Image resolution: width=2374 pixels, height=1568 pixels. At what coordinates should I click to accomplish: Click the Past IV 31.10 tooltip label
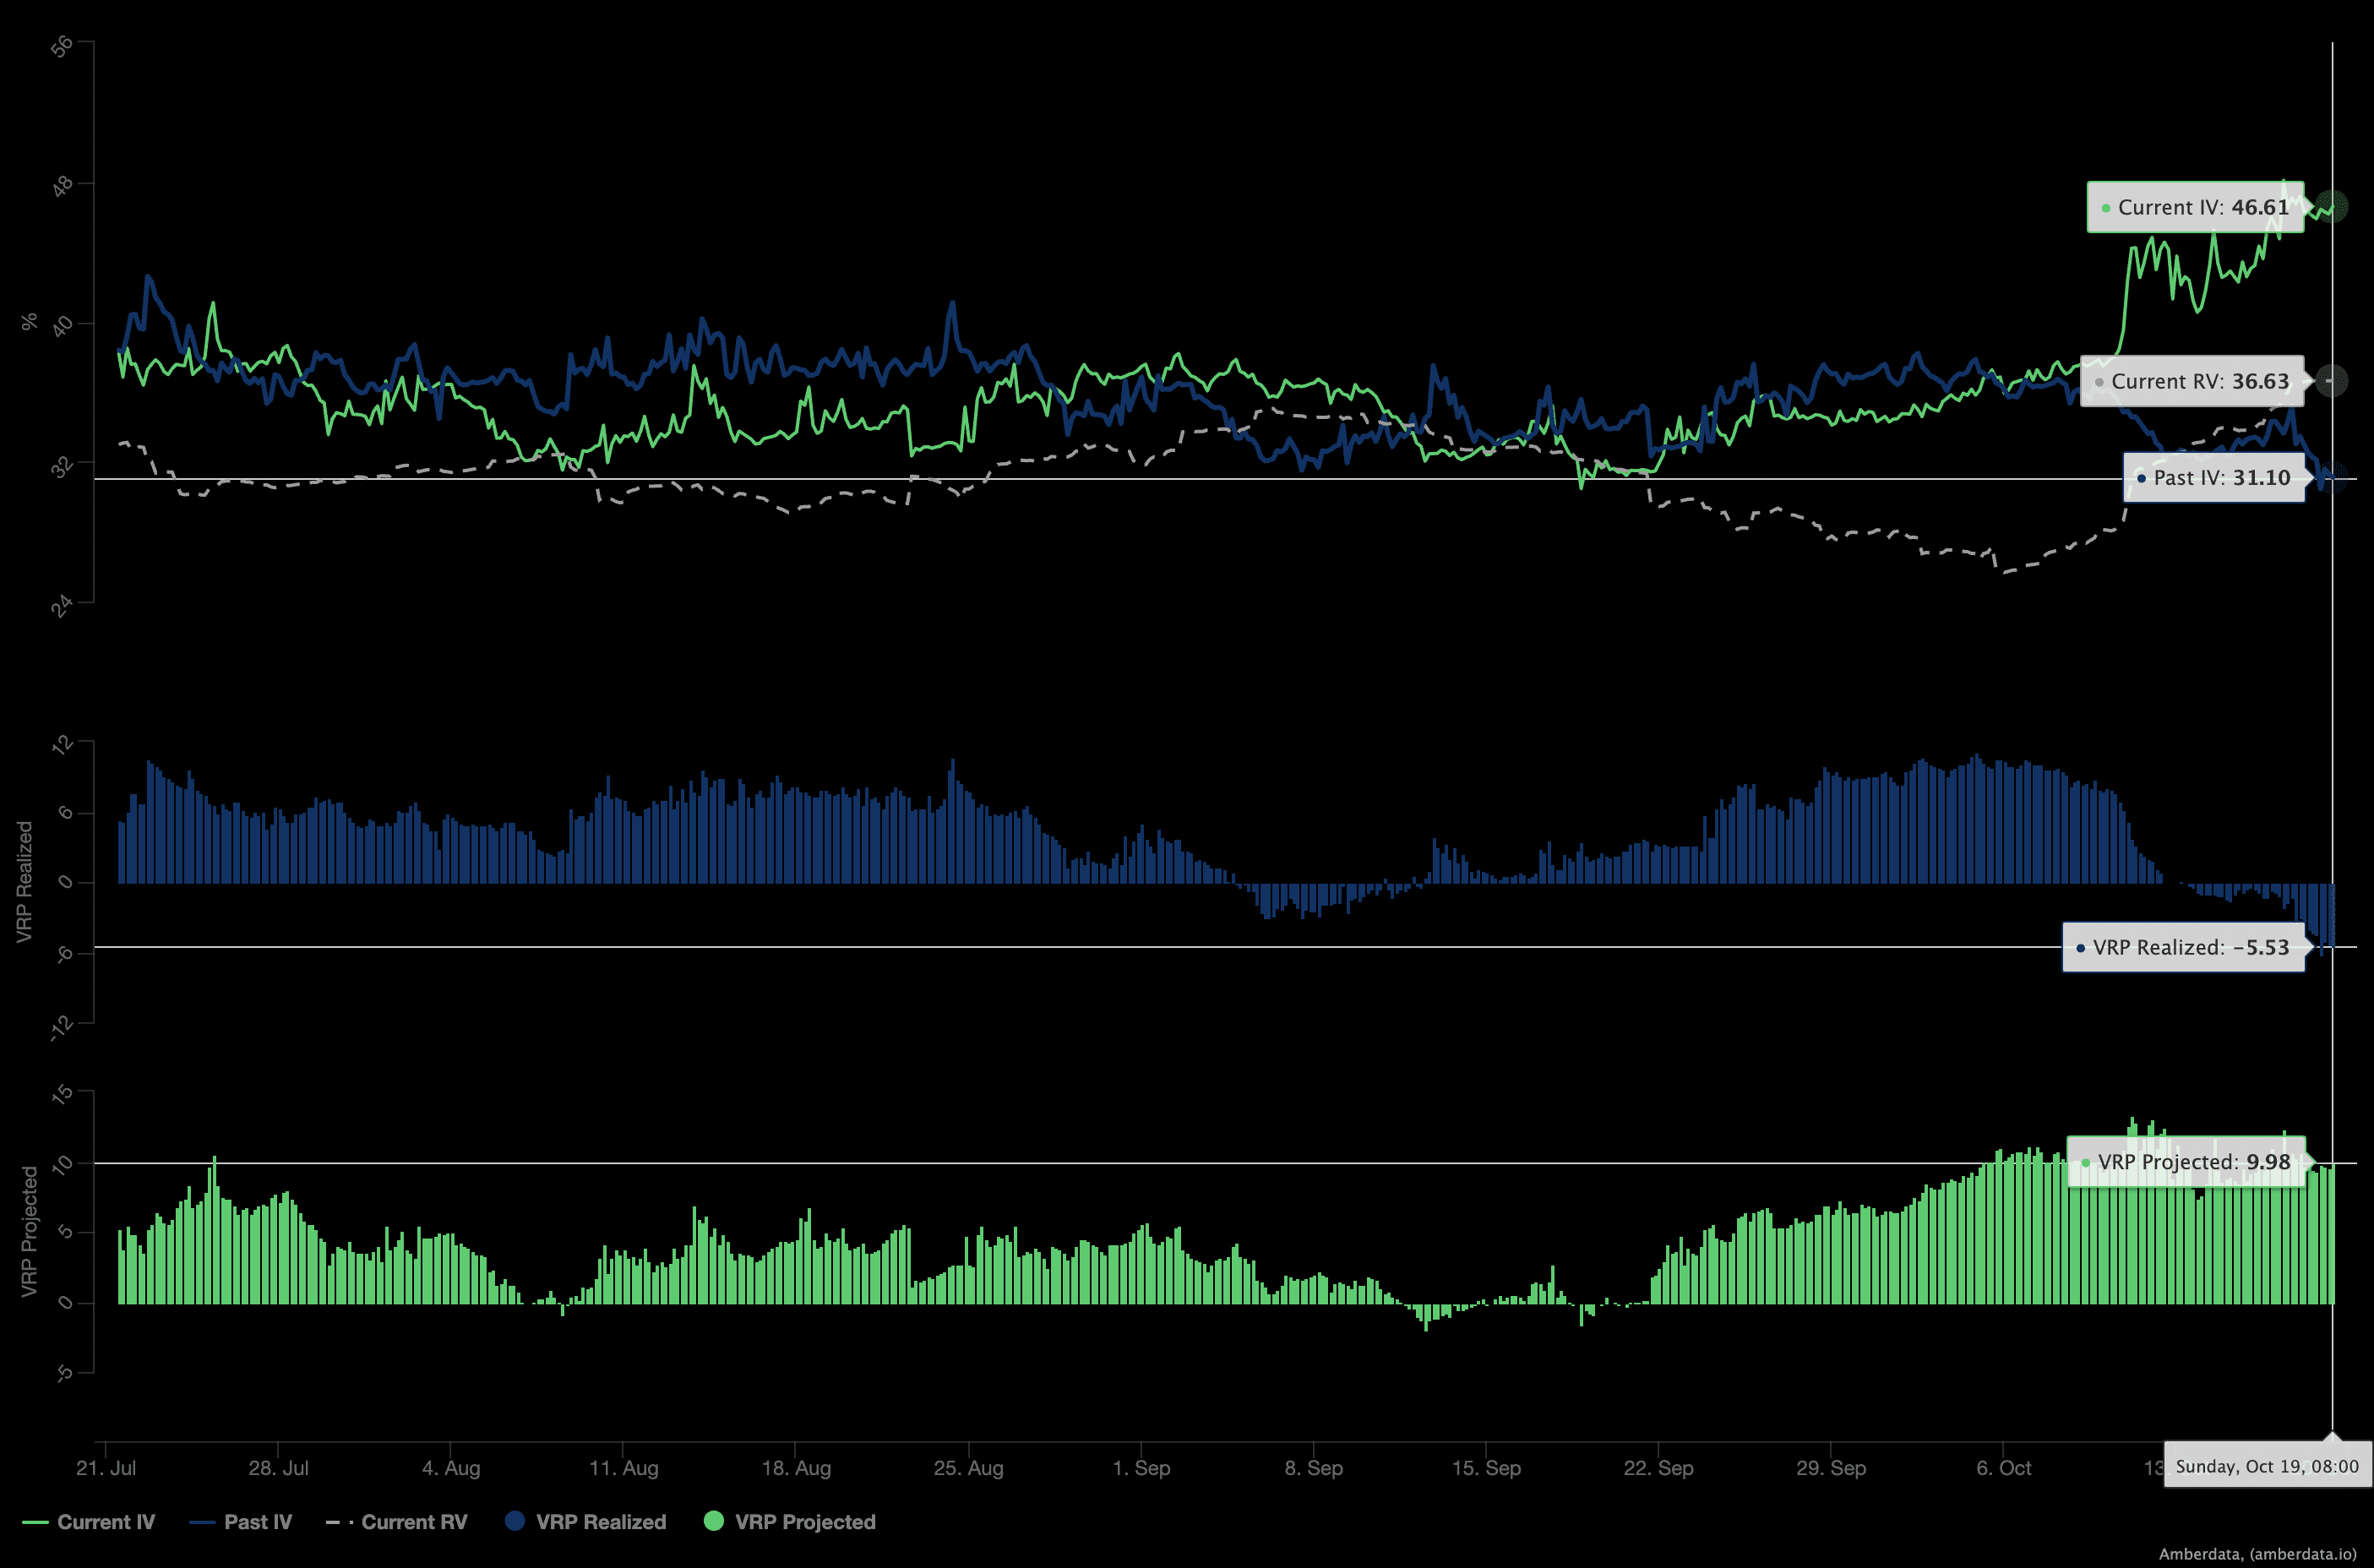2214,478
